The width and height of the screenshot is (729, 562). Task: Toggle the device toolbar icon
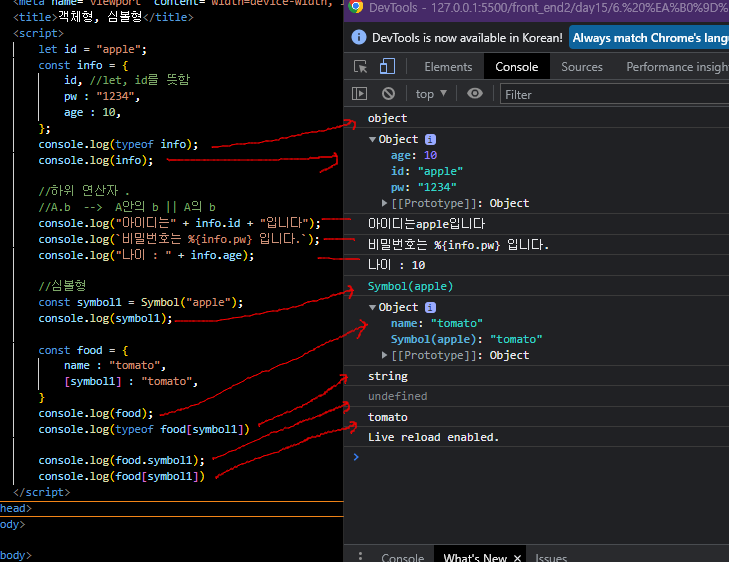(387, 66)
